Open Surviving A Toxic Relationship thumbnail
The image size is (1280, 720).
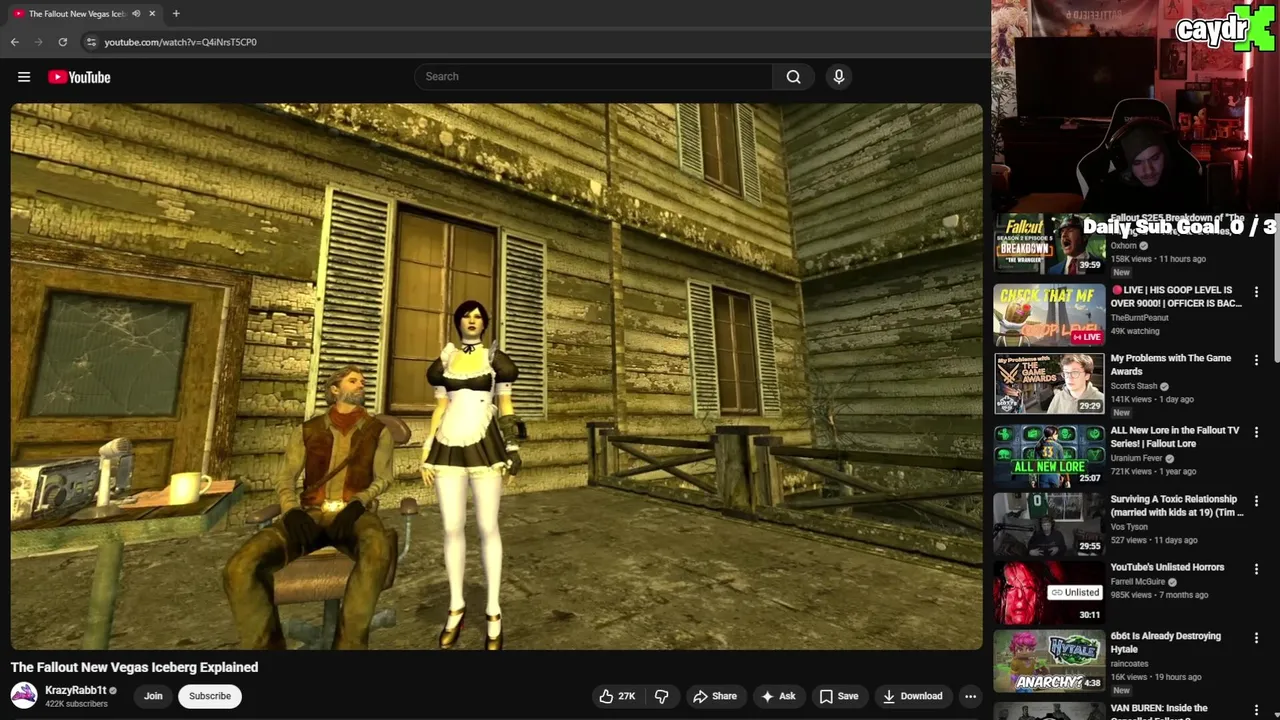[1049, 524]
